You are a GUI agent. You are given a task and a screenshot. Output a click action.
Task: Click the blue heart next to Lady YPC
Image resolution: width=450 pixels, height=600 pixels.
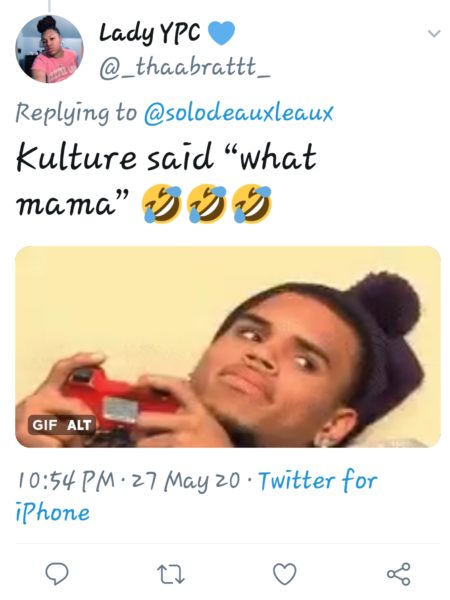(221, 33)
